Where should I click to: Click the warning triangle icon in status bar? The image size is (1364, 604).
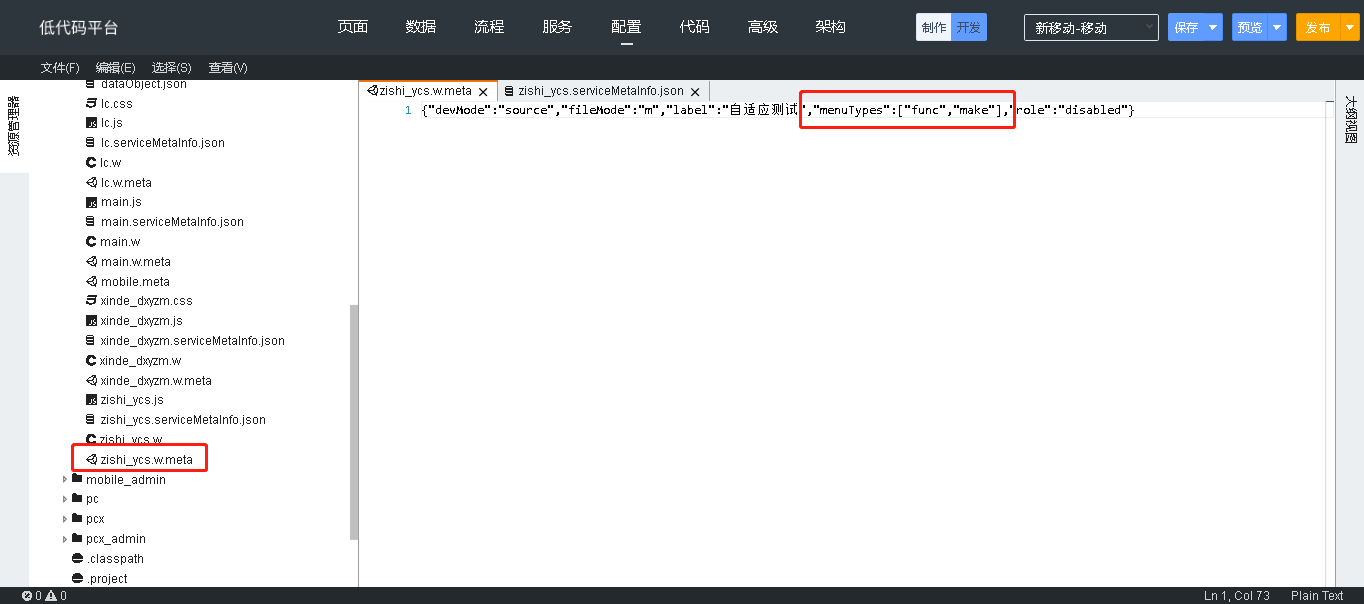click(x=50, y=596)
